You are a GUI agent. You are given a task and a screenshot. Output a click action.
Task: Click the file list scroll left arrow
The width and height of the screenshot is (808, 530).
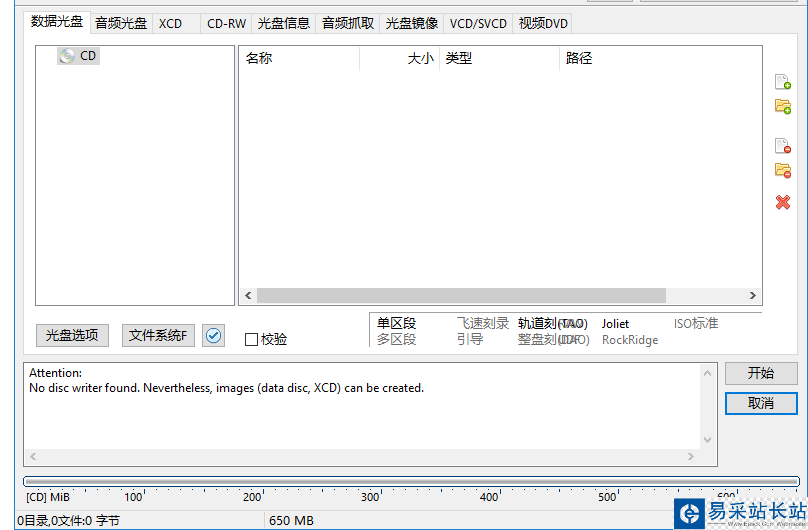click(x=248, y=296)
